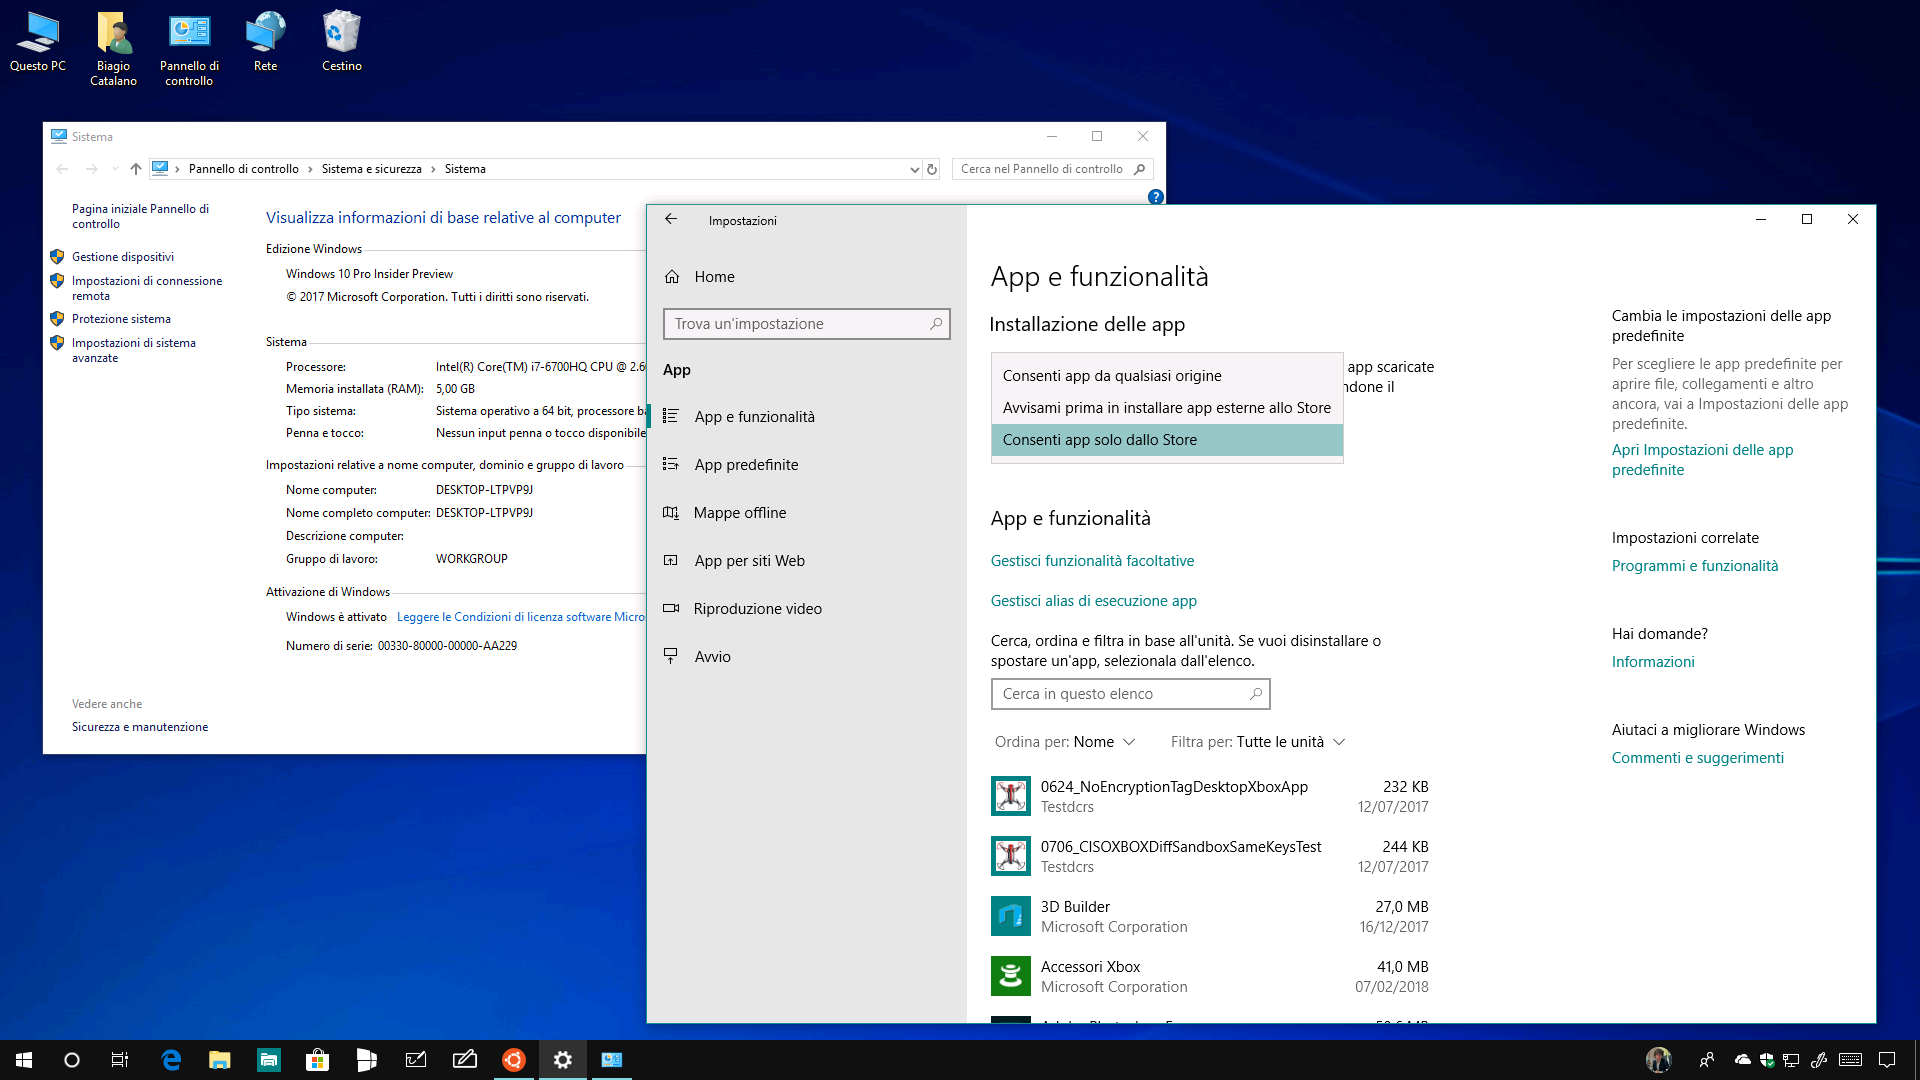
Task: Choose 'Avvisami prima in installare app esterne allo Store'
Action: click(x=1167, y=408)
